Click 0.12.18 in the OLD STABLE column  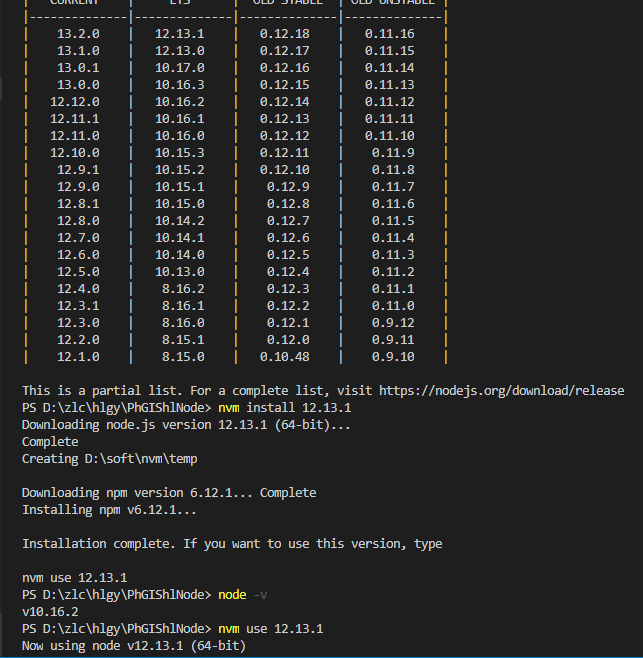pyautogui.click(x=284, y=33)
